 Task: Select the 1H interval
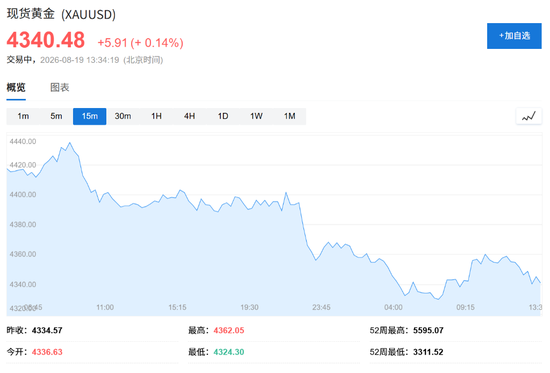pyautogui.click(x=156, y=116)
